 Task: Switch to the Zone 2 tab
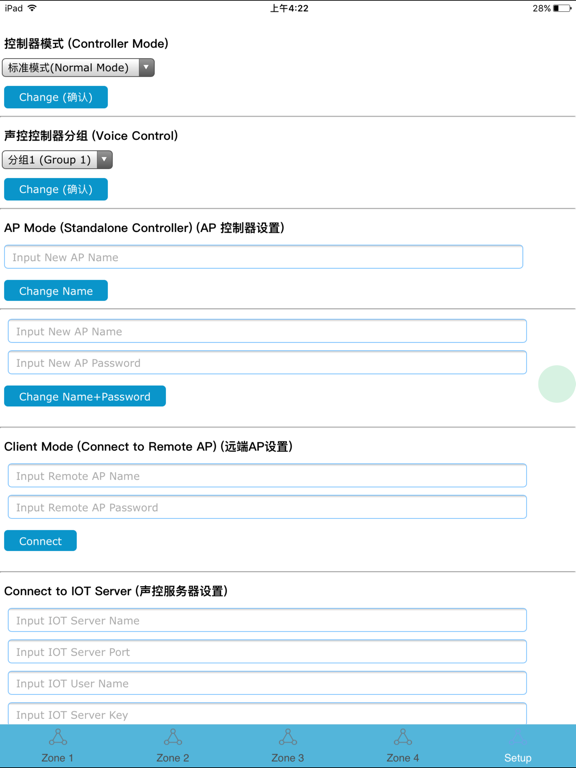point(172,746)
